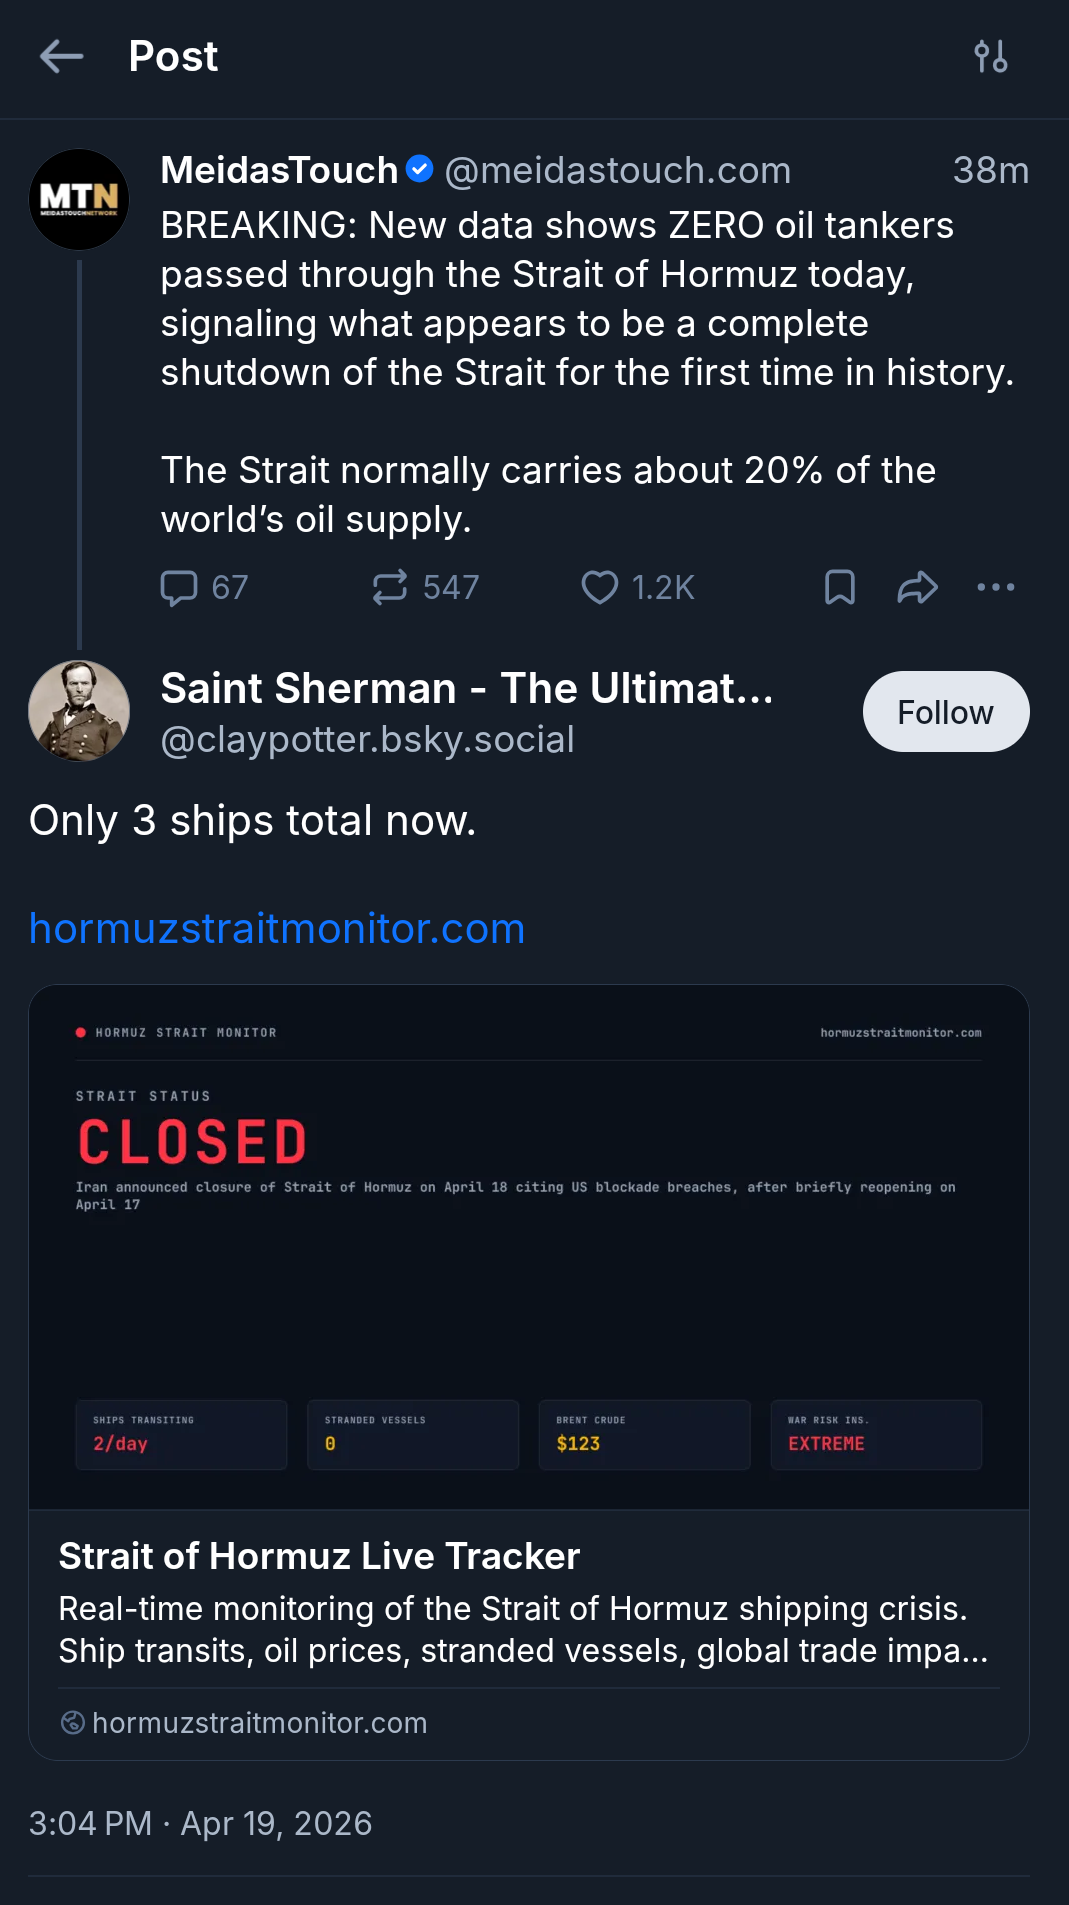
Task: Open MeidasTouch MTN avatar
Action: pyautogui.click(x=79, y=199)
